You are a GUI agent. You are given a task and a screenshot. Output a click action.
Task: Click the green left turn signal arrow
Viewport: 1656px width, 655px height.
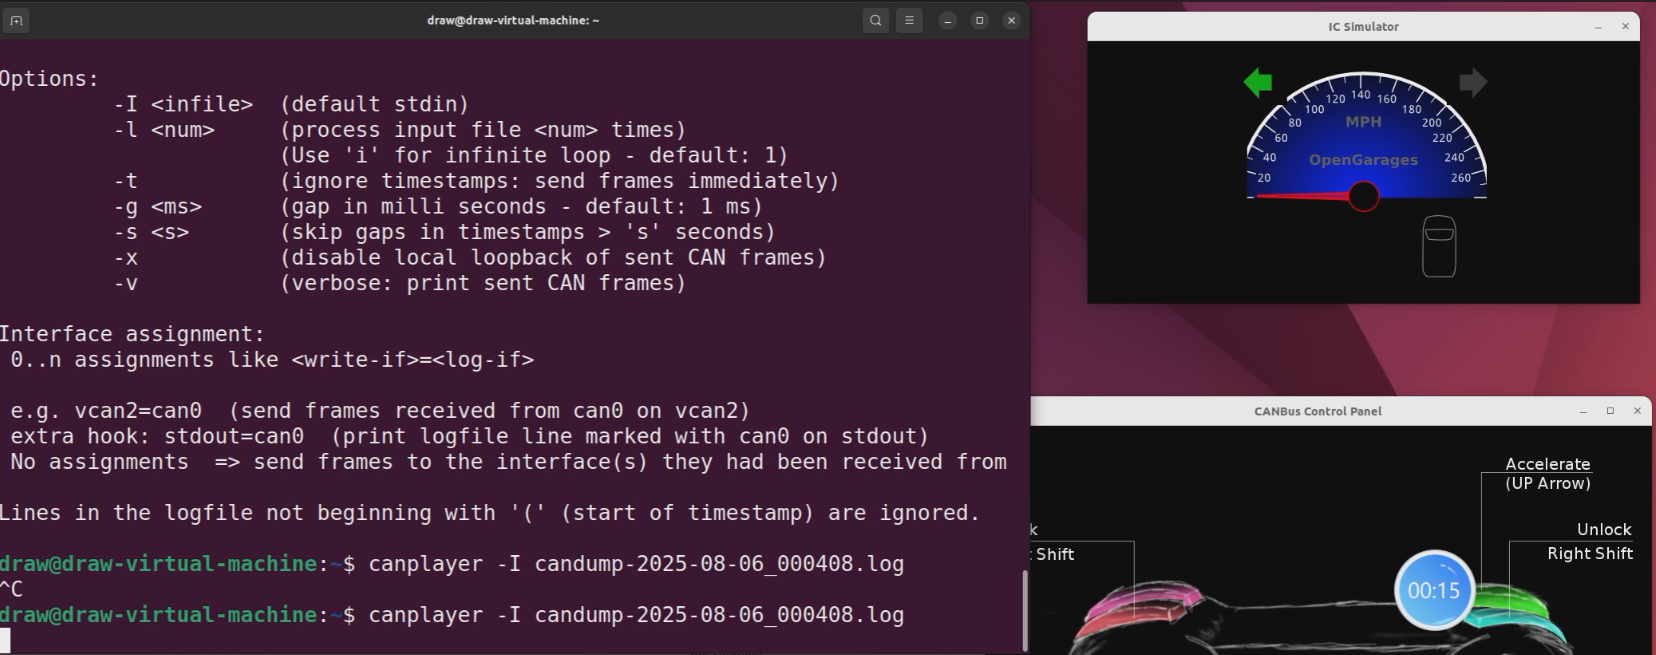coord(1257,82)
